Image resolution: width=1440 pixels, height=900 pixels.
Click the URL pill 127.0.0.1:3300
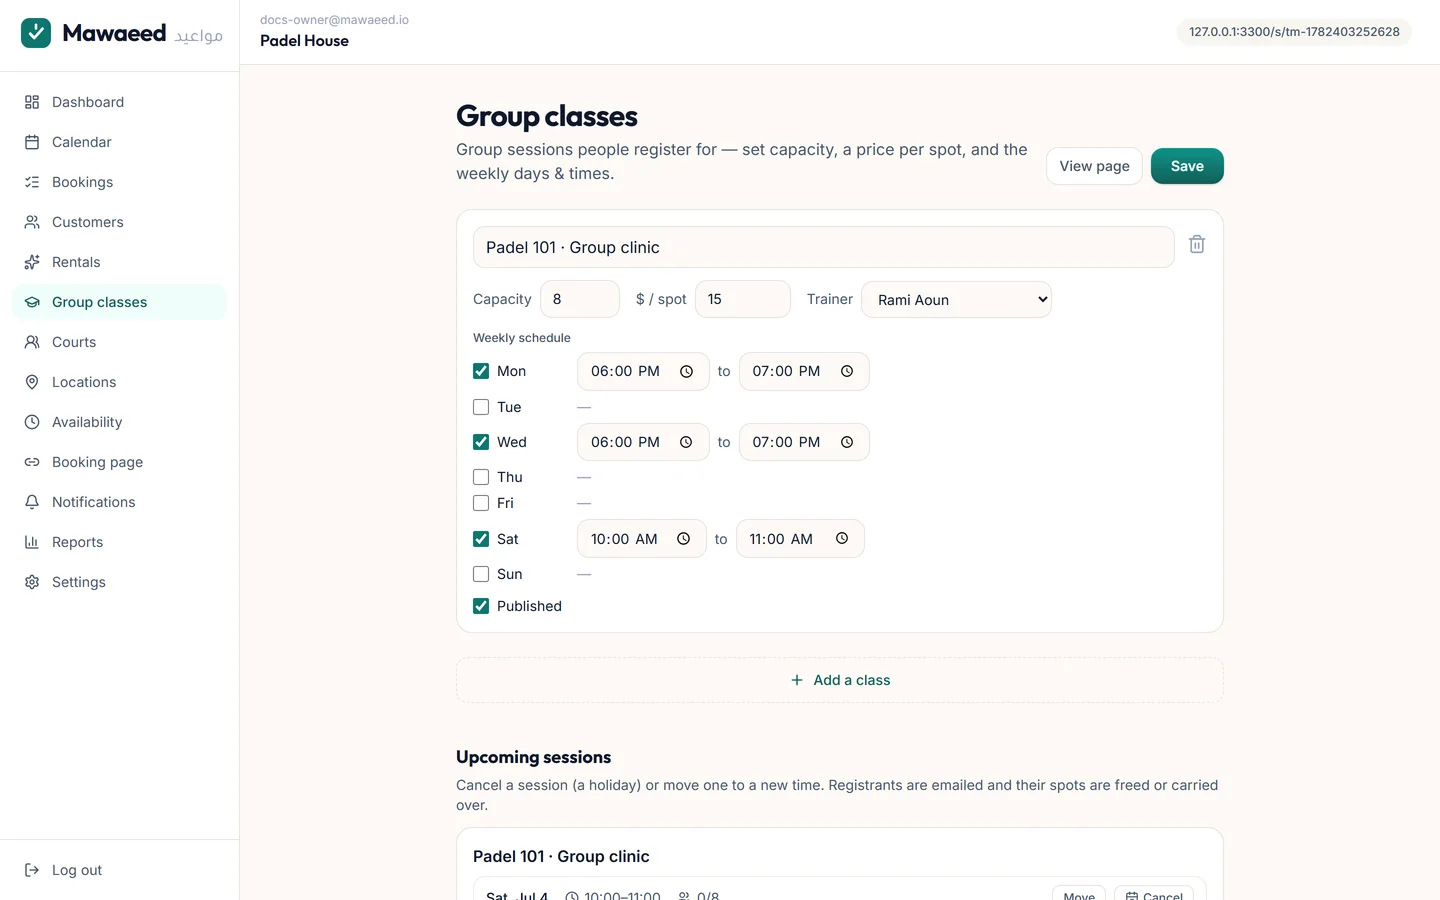click(x=1294, y=32)
